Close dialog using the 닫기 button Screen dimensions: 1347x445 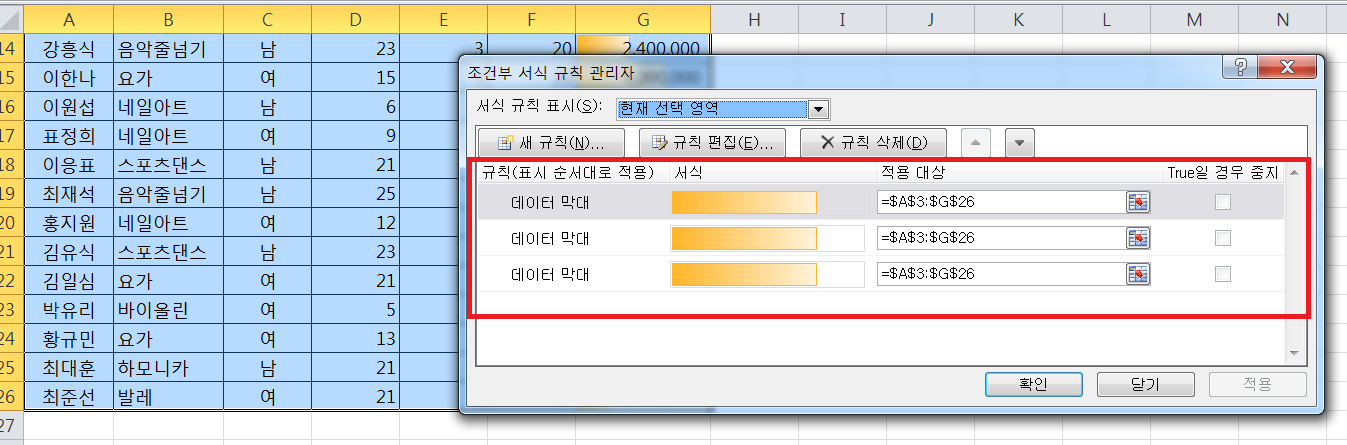pyautogui.click(x=1147, y=385)
